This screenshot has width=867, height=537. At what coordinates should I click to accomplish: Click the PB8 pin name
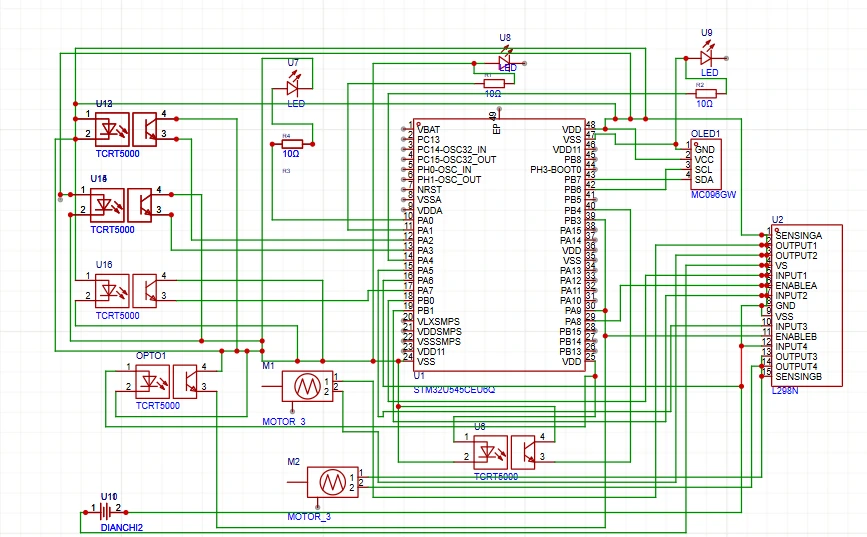(x=573, y=159)
